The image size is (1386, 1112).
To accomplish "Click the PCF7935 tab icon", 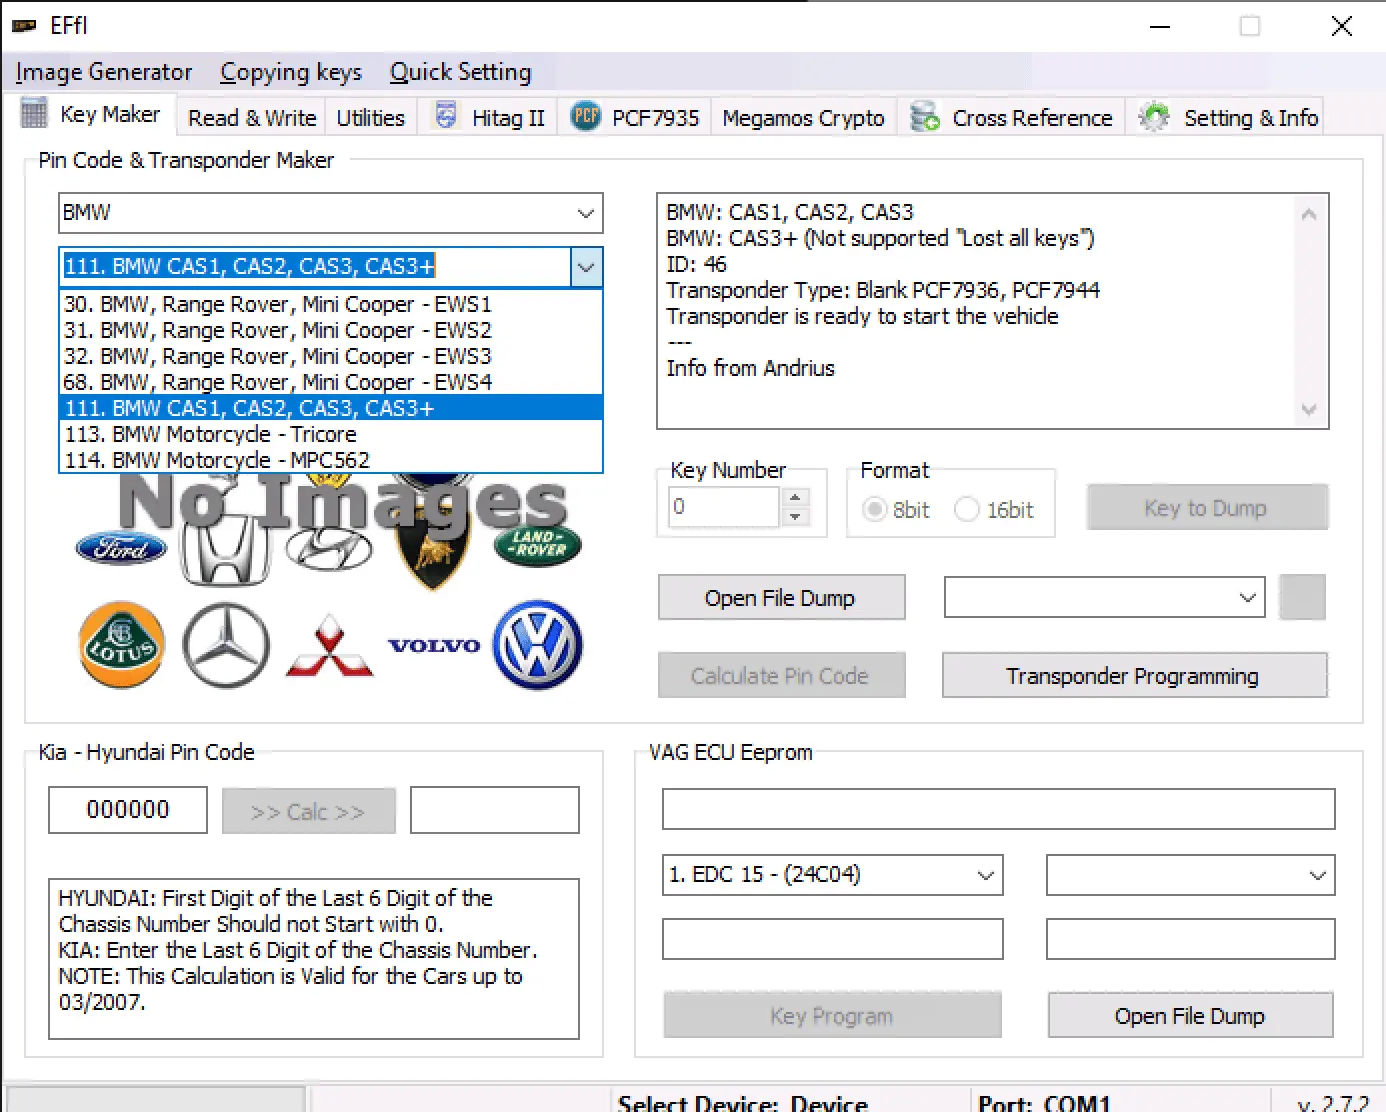I will (585, 116).
